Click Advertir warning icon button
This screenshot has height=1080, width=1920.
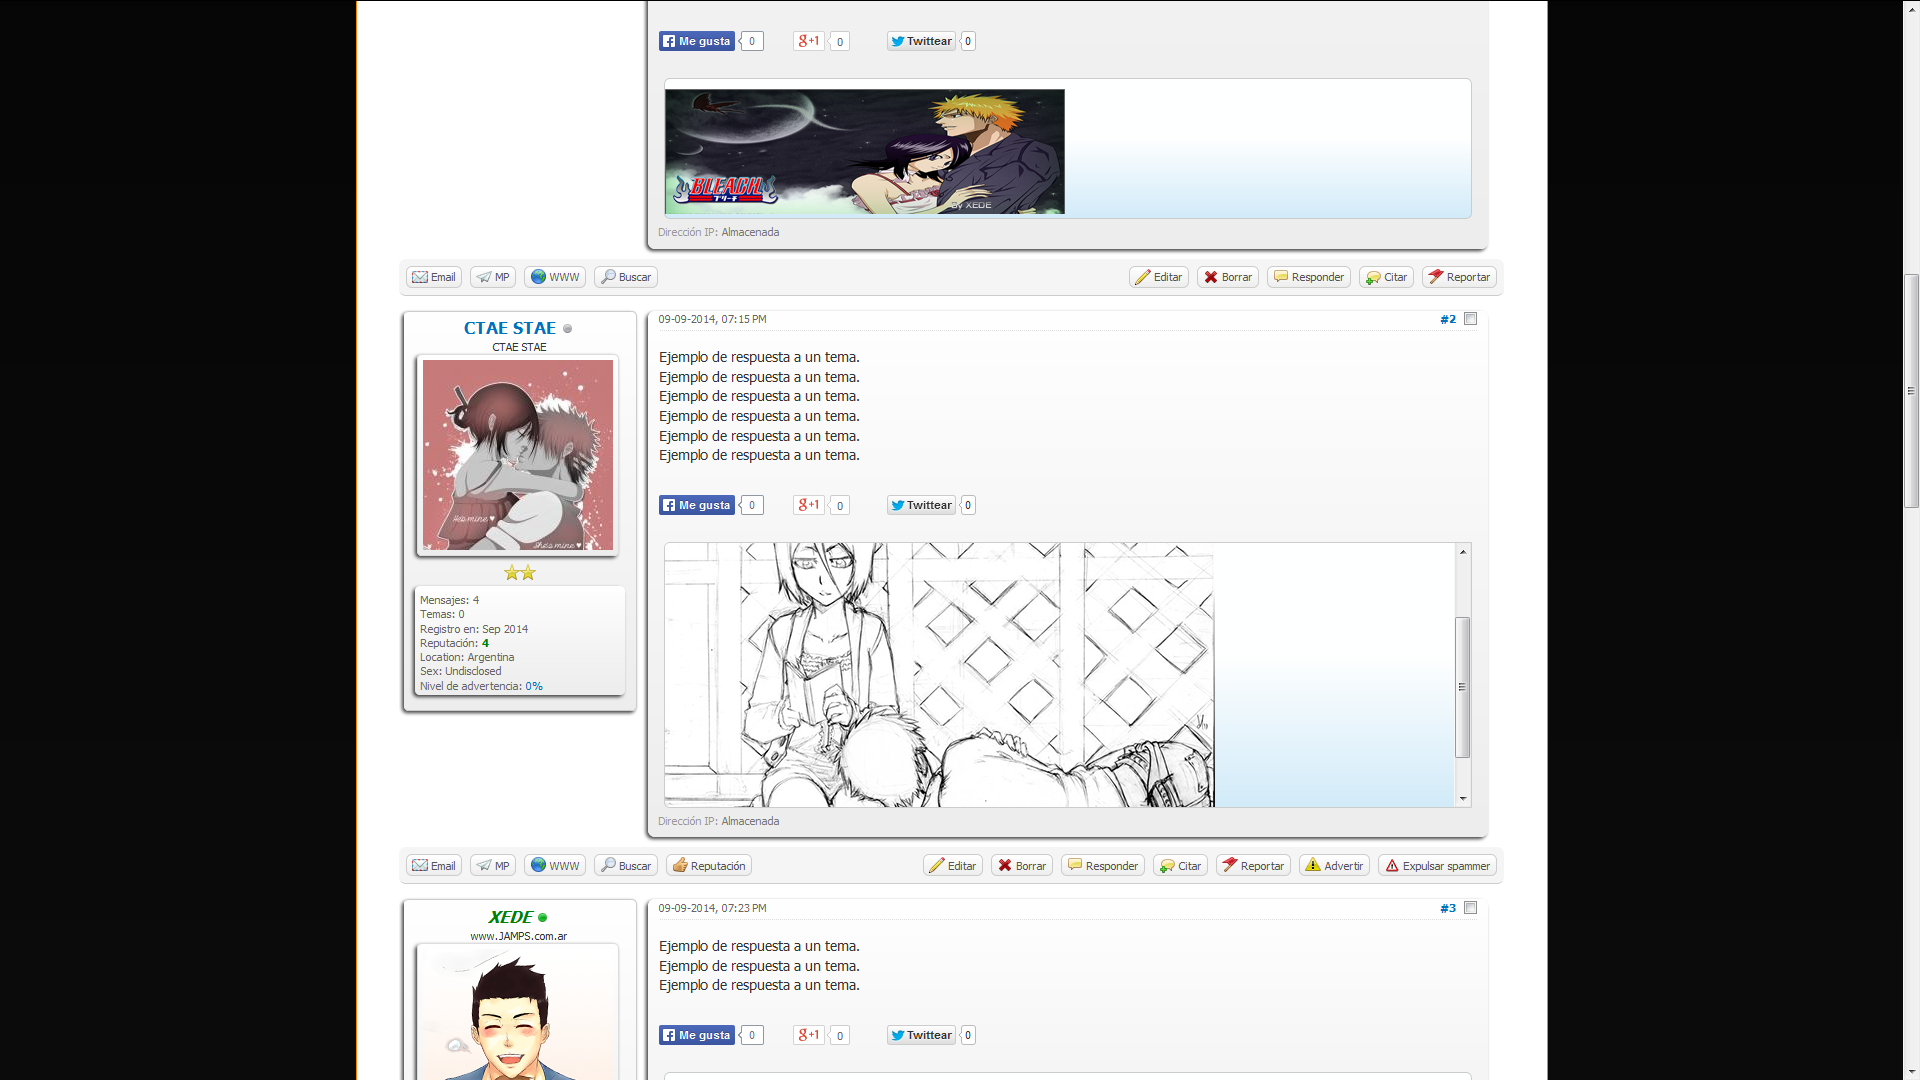click(x=1334, y=866)
